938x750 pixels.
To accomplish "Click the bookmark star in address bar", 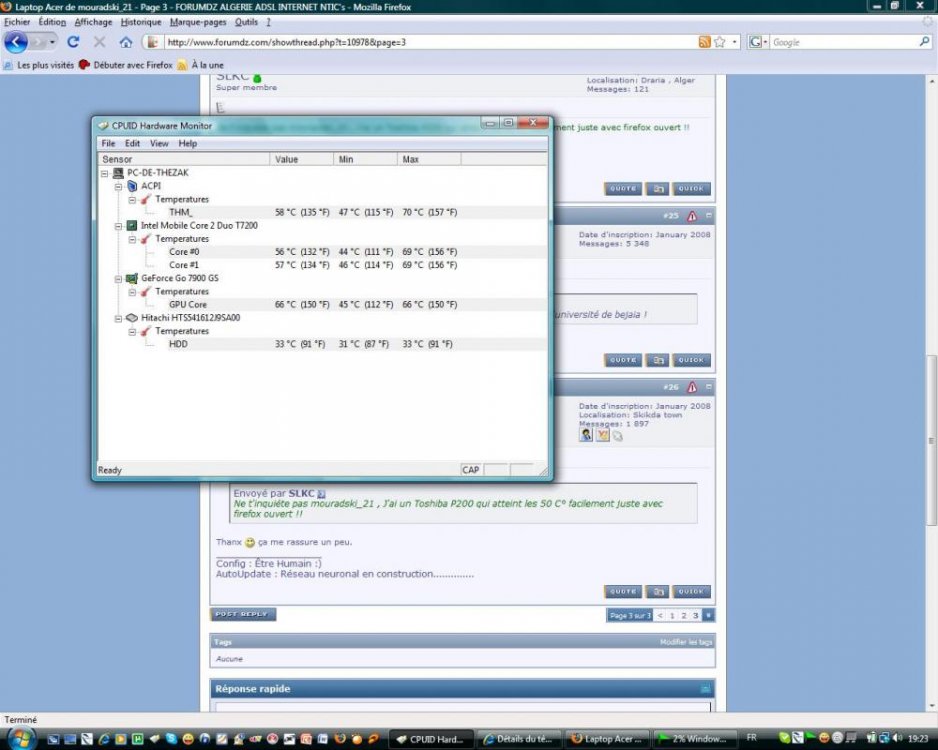I will [x=720, y=42].
